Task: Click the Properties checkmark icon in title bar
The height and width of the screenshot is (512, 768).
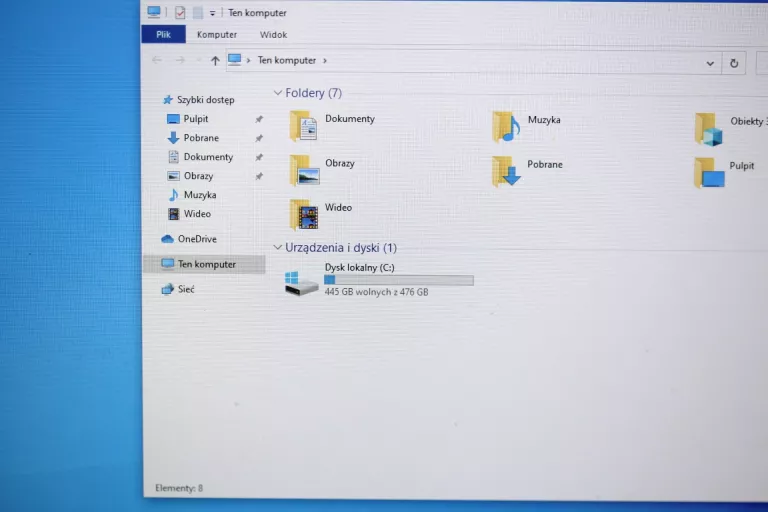Action: (180, 13)
